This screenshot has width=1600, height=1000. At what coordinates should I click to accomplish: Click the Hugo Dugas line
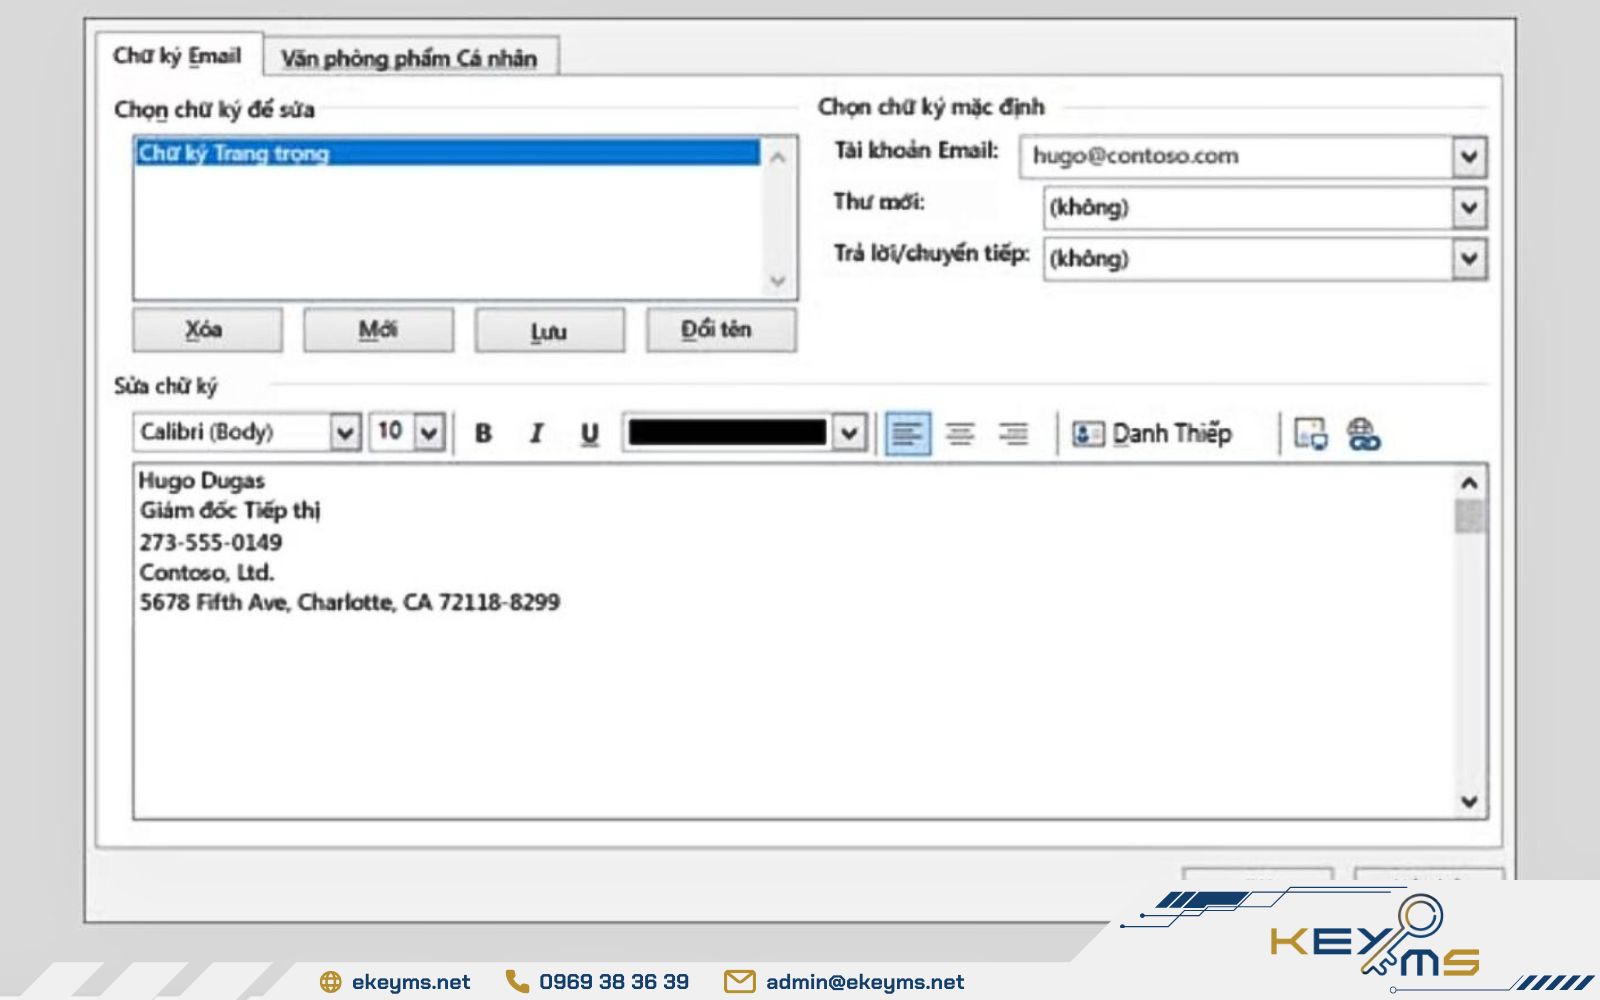coord(202,481)
